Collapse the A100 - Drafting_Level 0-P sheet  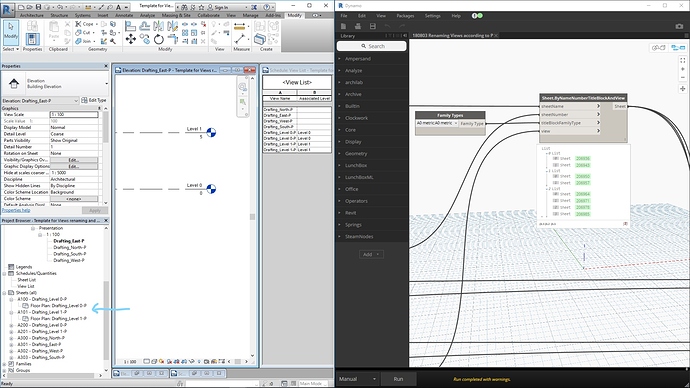(x=11, y=299)
